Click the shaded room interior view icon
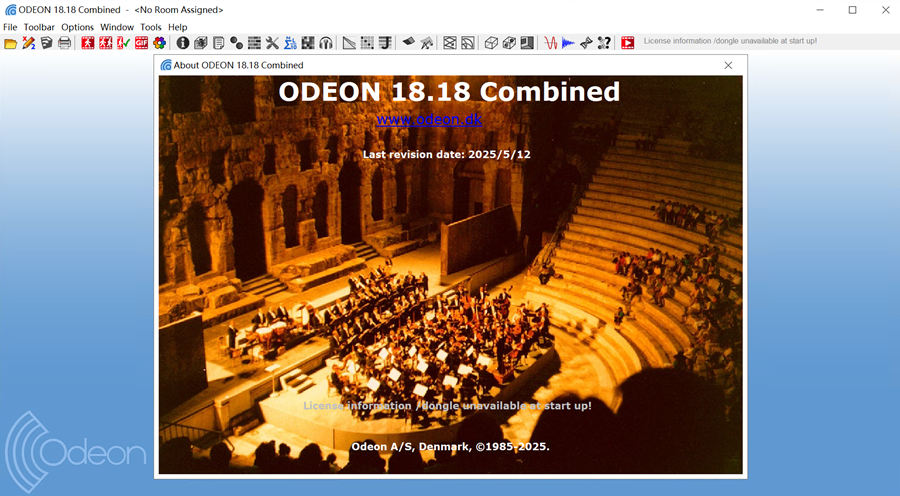This screenshot has width=900, height=496. pyautogui.click(x=527, y=42)
